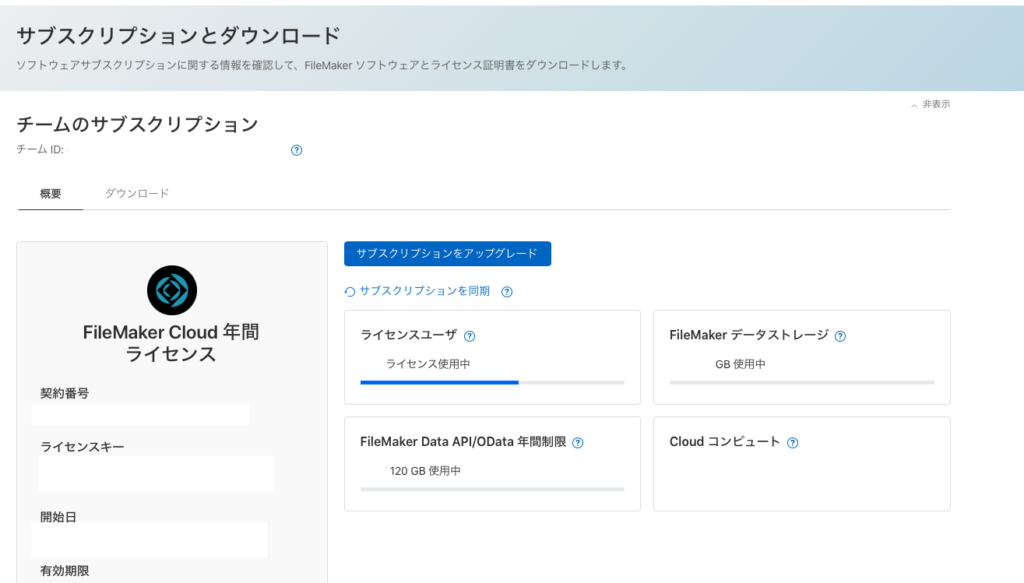Screen dimensions: 1024x583
Task: Click the help icon after サブスクリプションを同期 link
Action: click(507, 290)
